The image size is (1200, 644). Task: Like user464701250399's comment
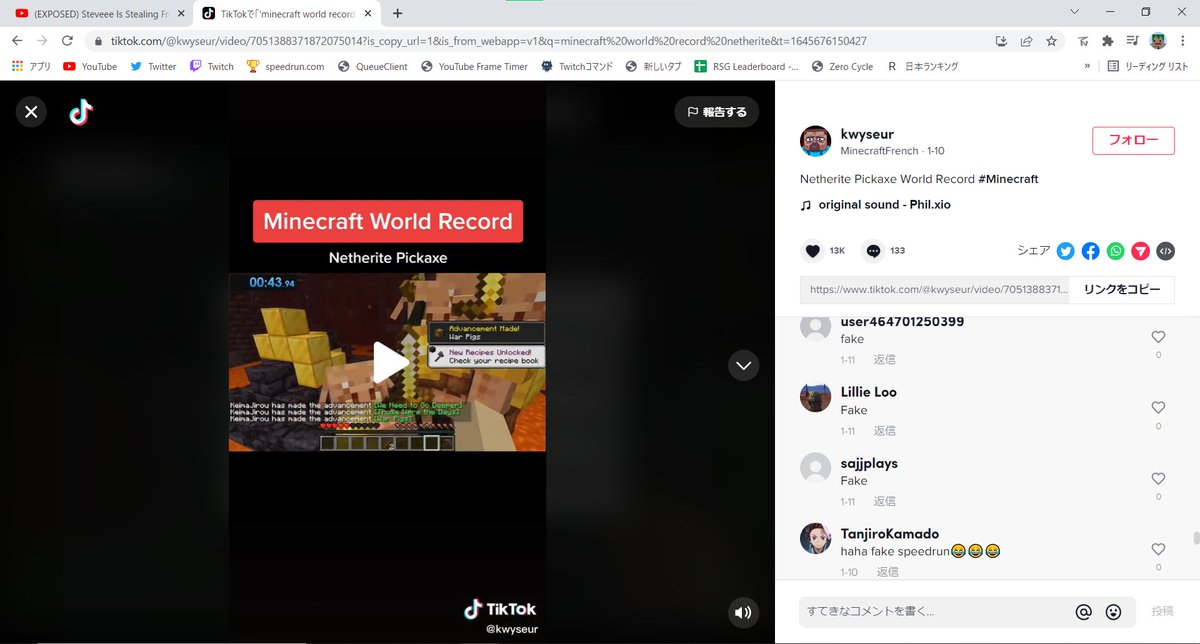1158,337
